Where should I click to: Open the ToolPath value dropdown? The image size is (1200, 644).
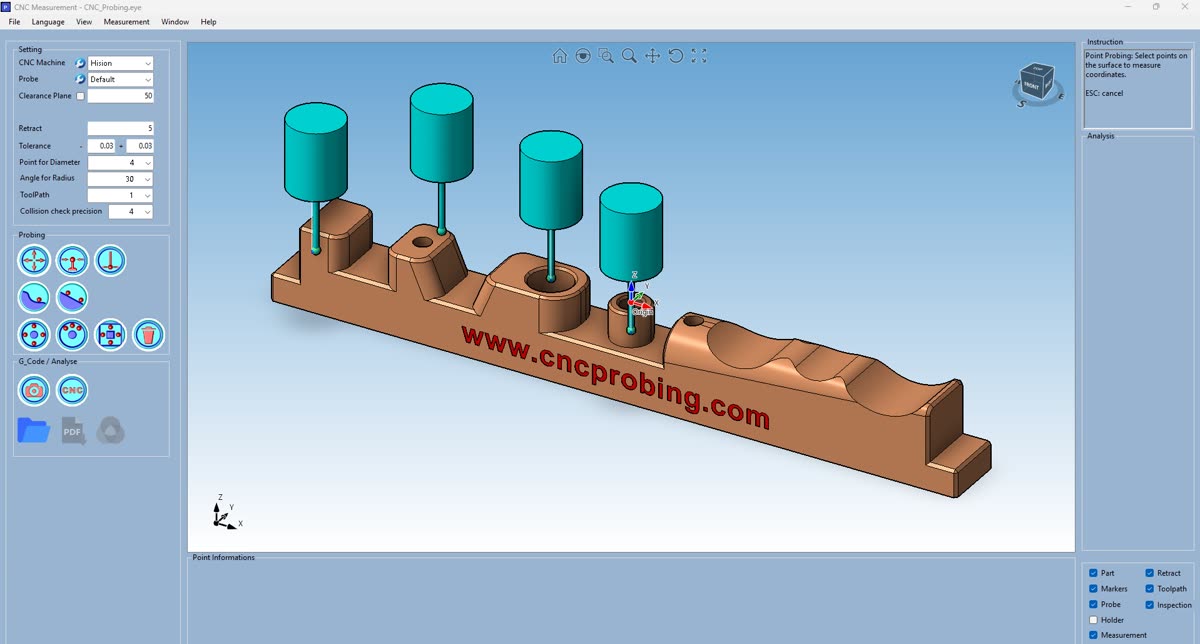click(121, 195)
